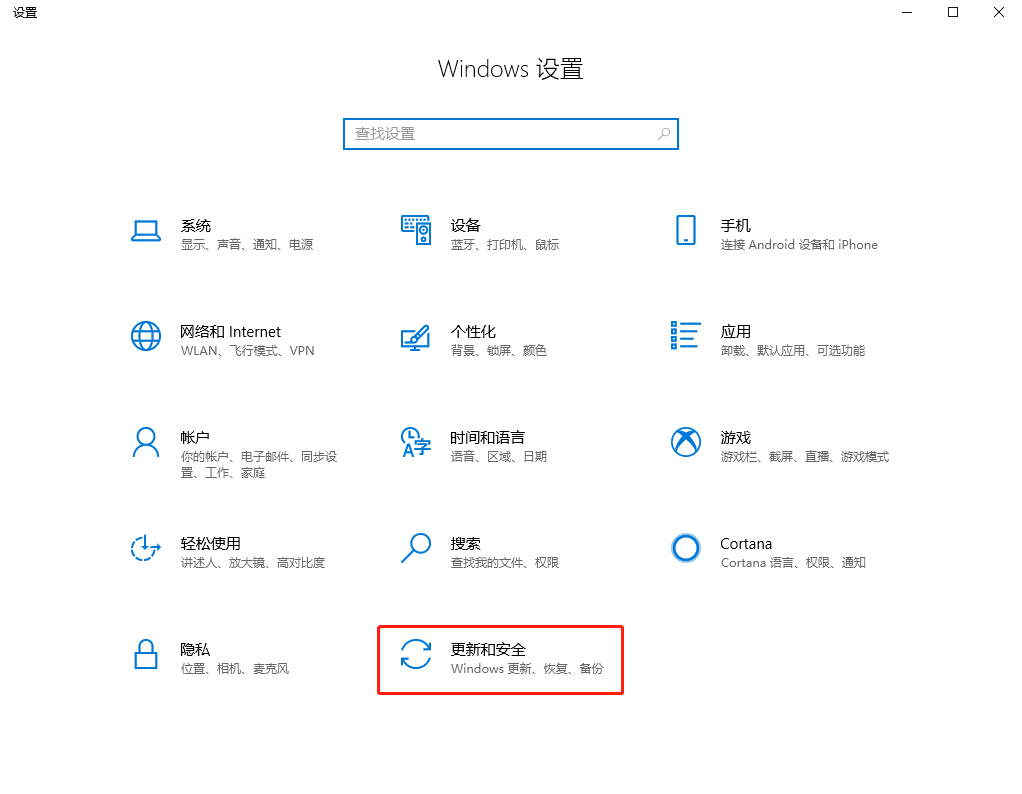Maximize the 设置 window
Image resolution: width=1022 pixels, height=794 pixels.
(953, 12)
